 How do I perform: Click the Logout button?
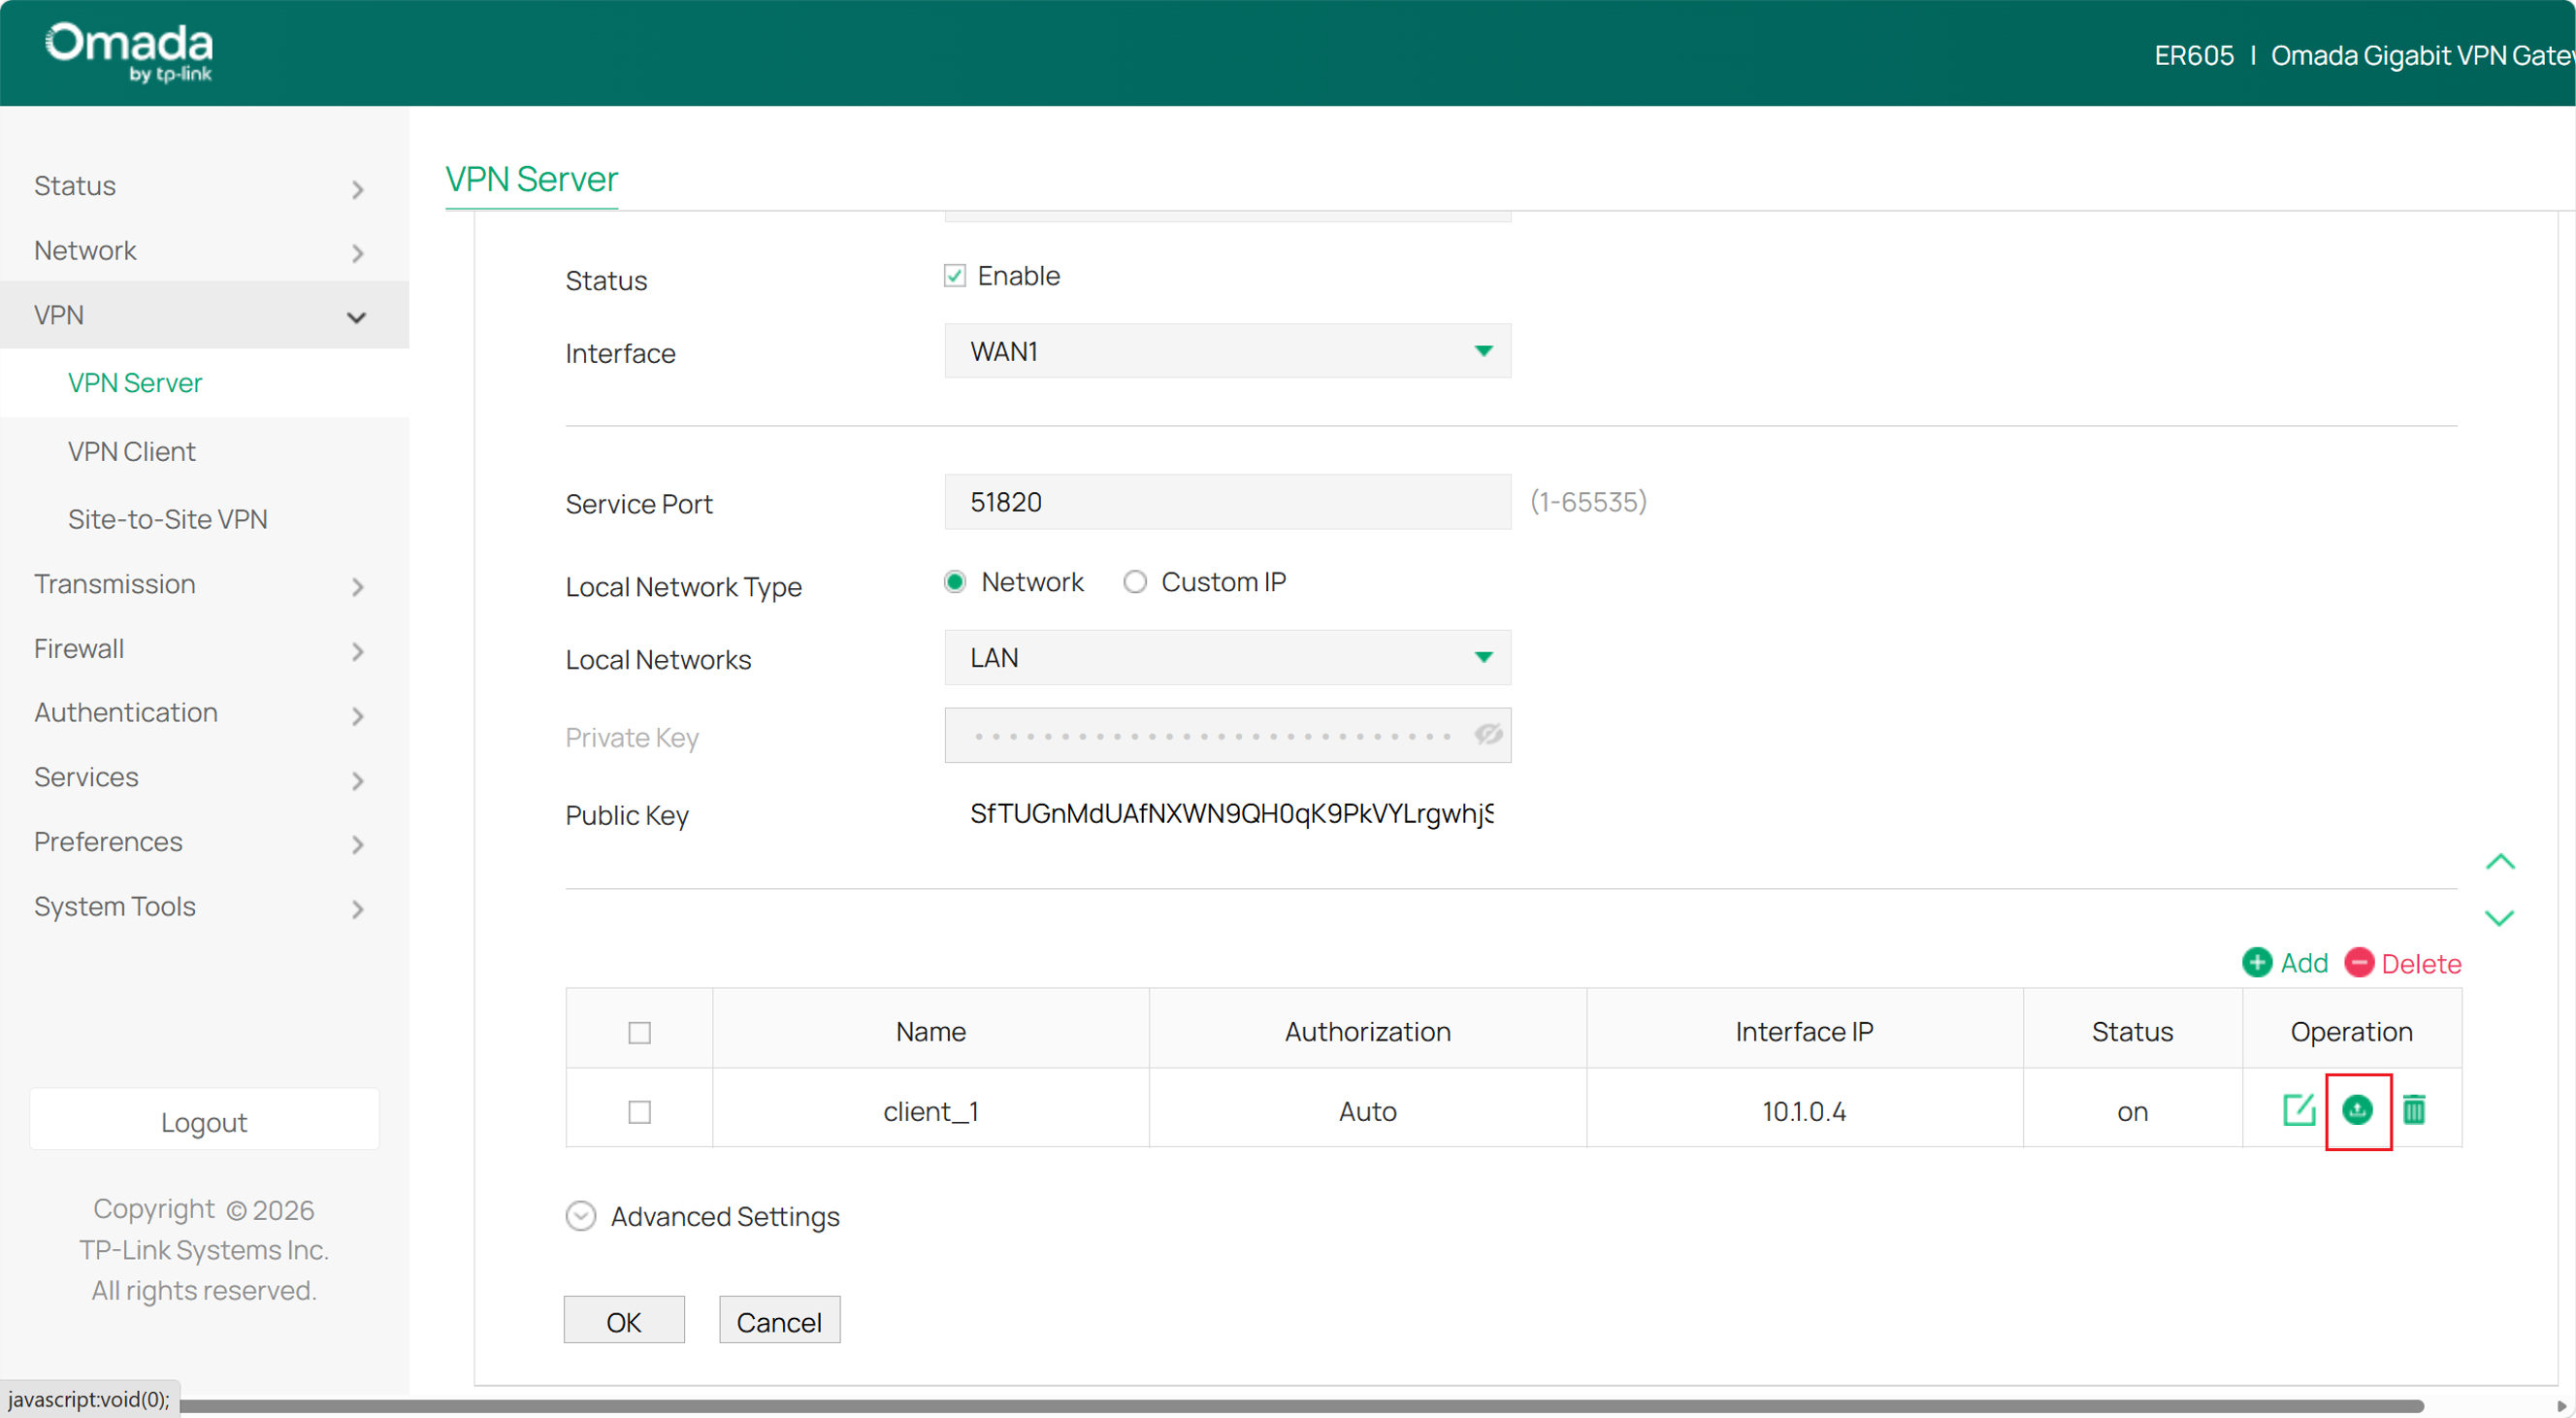204,1121
